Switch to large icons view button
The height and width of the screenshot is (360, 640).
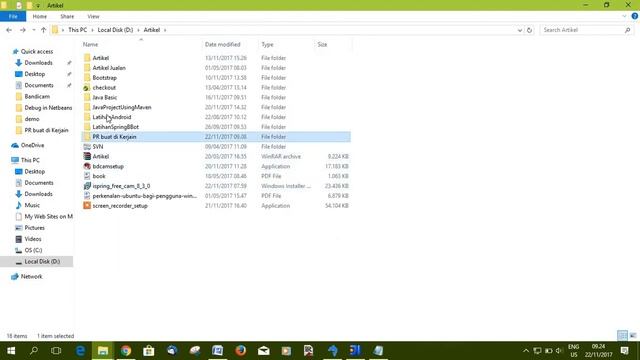tap(633, 336)
